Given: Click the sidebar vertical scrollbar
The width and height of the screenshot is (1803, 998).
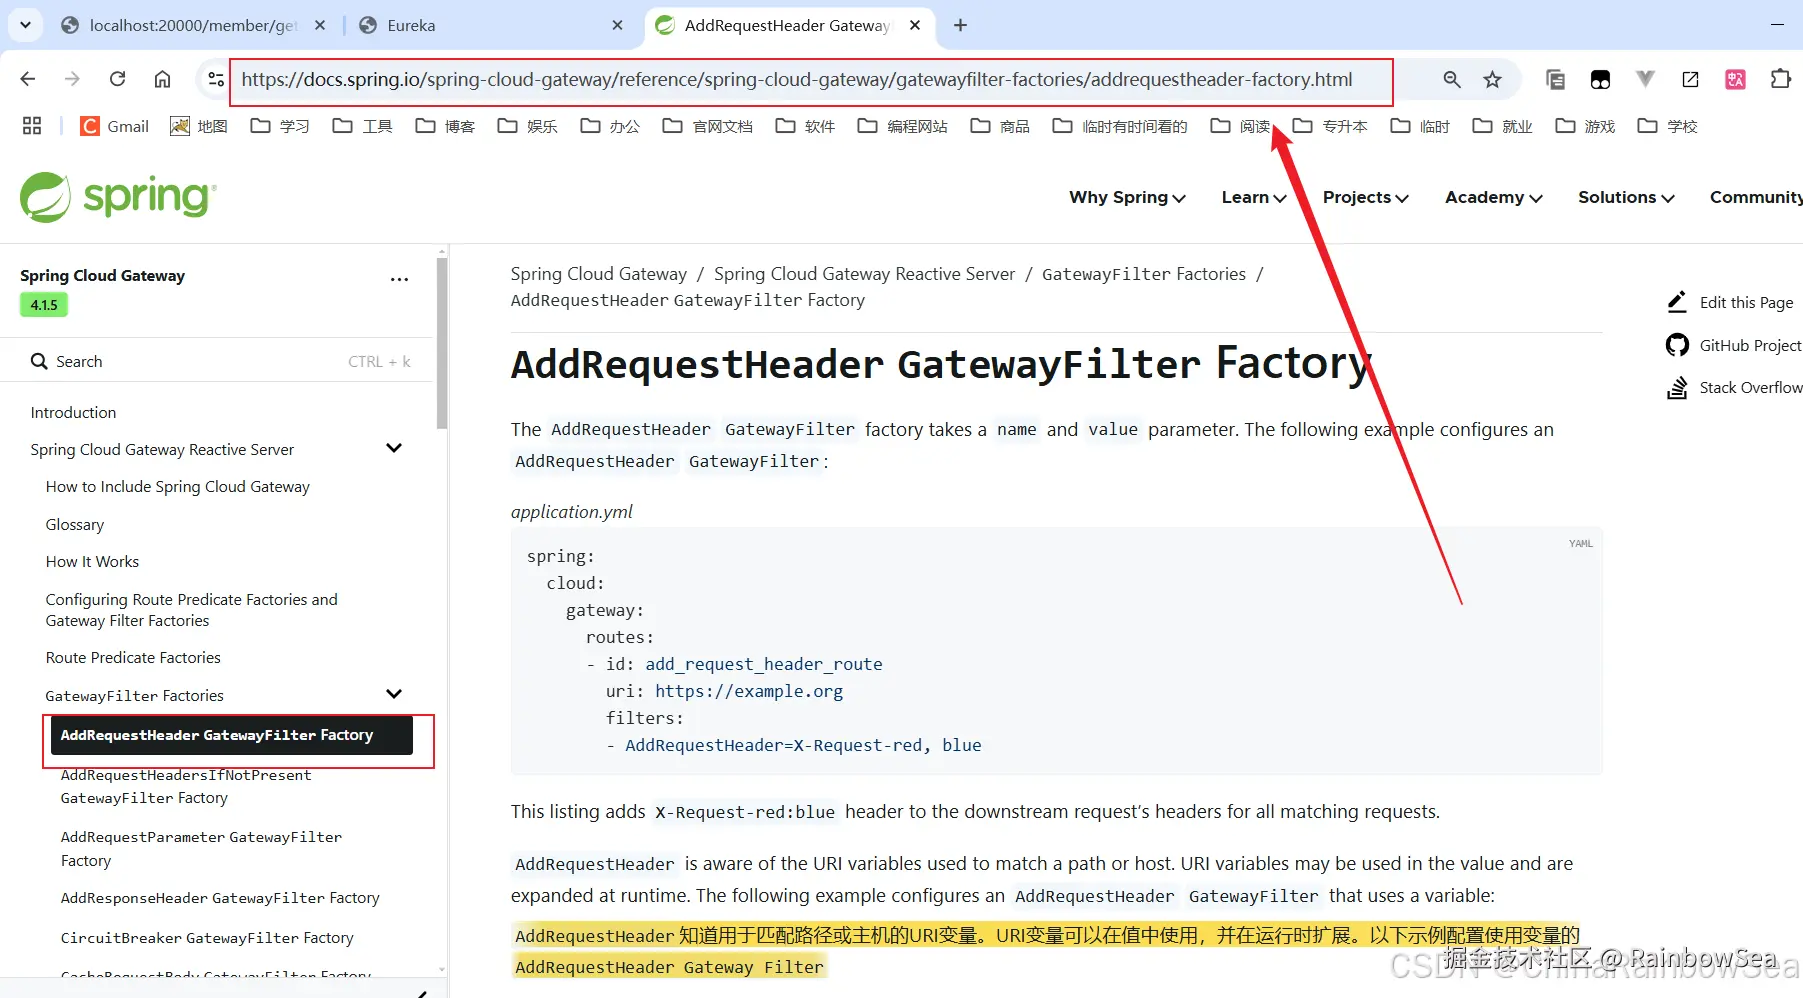Looking at the screenshot, I should point(442,345).
